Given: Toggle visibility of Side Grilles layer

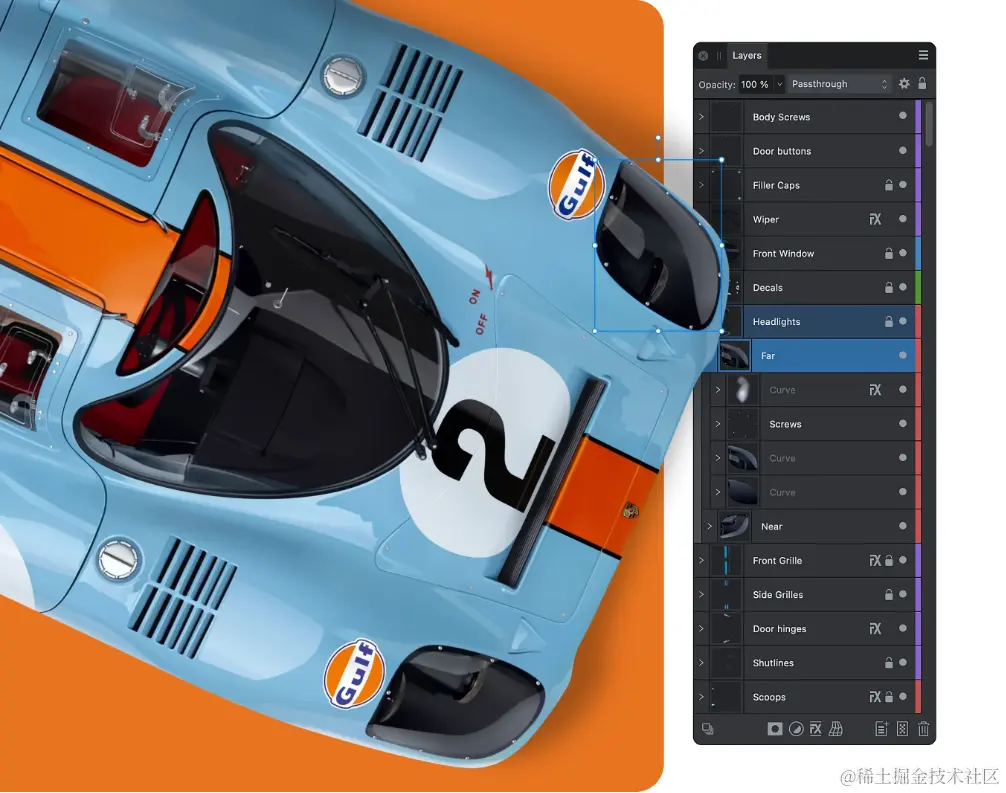Looking at the screenshot, I should coord(903,594).
